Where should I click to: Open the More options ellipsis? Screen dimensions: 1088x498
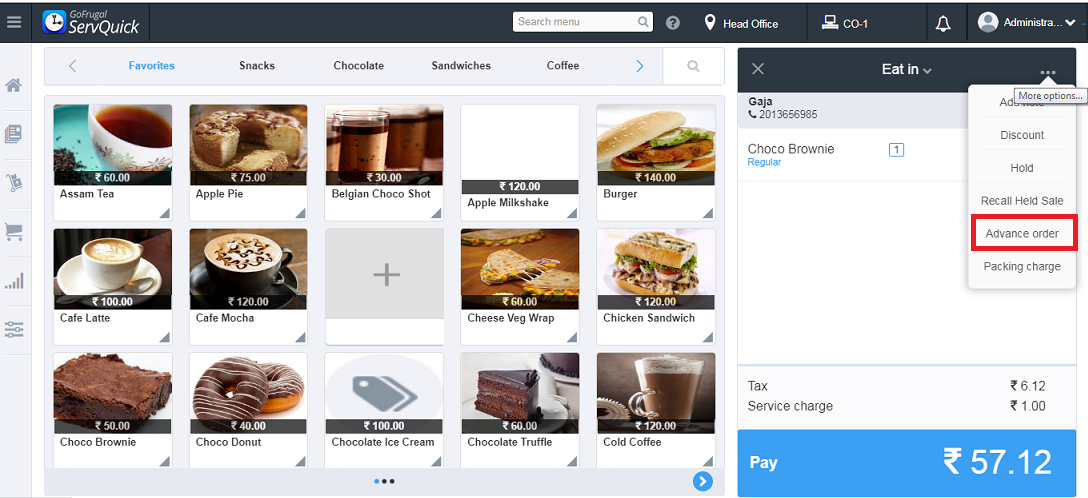click(1048, 72)
